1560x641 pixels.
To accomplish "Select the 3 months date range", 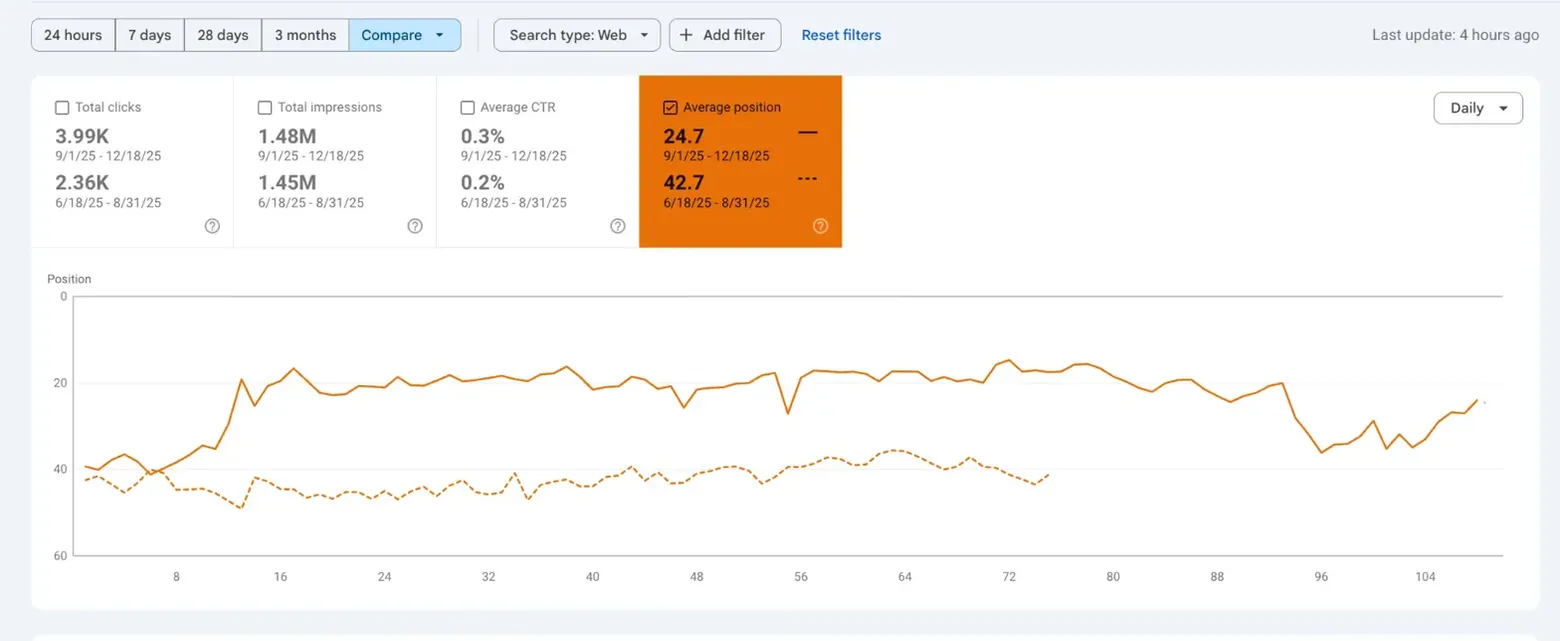I will 305,35.
